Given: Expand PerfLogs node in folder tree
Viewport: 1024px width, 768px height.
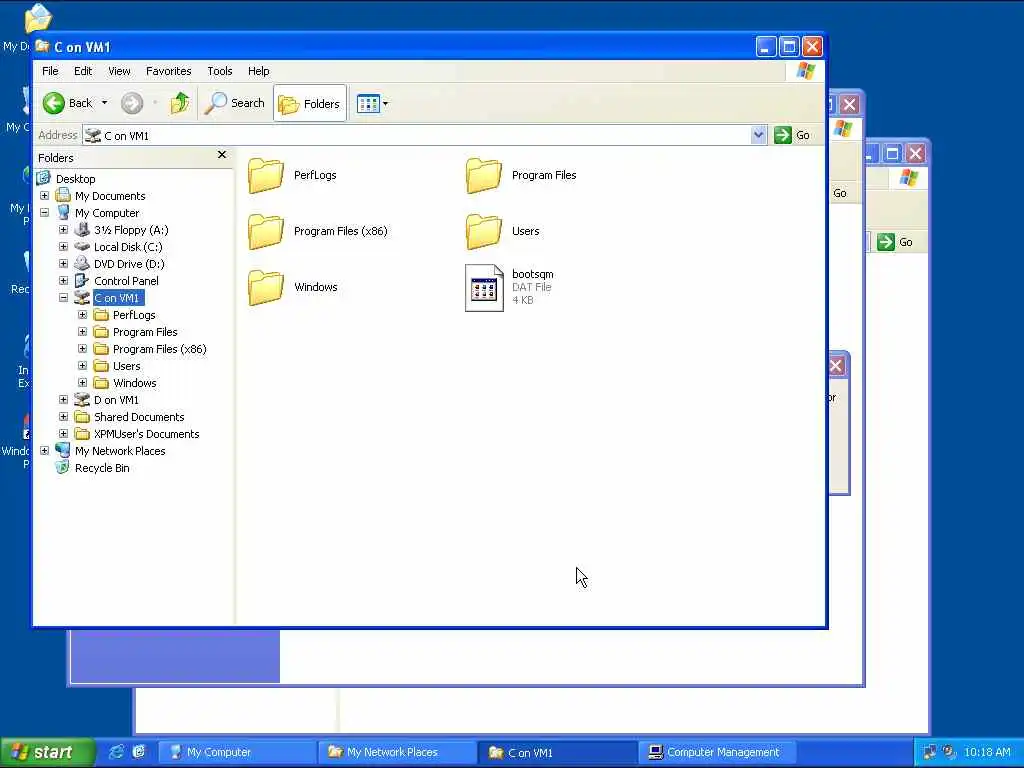Looking at the screenshot, I should tap(82, 315).
